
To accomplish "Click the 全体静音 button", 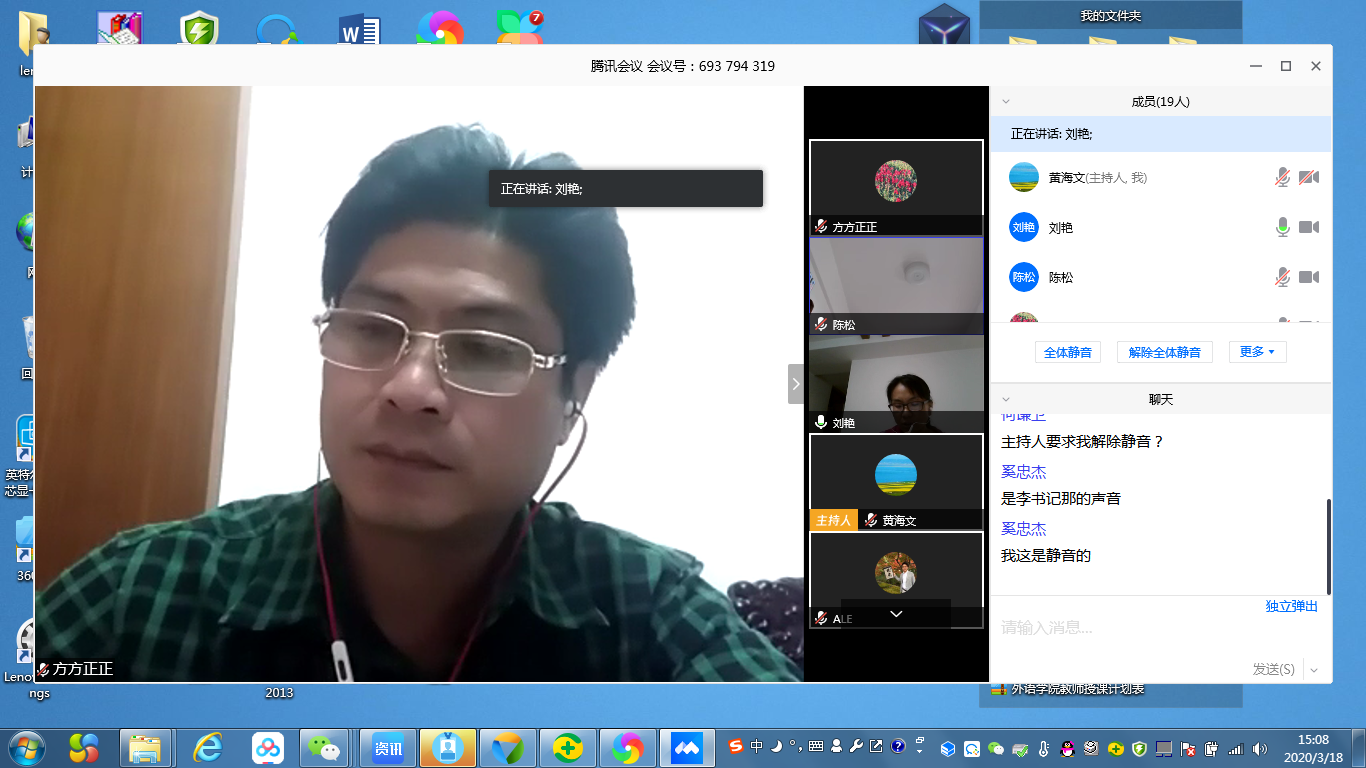I will (1067, 352).
